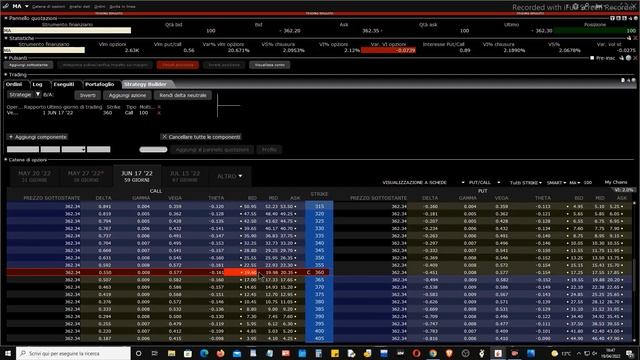Click the MA field in Statistiche

click(44, 50)
